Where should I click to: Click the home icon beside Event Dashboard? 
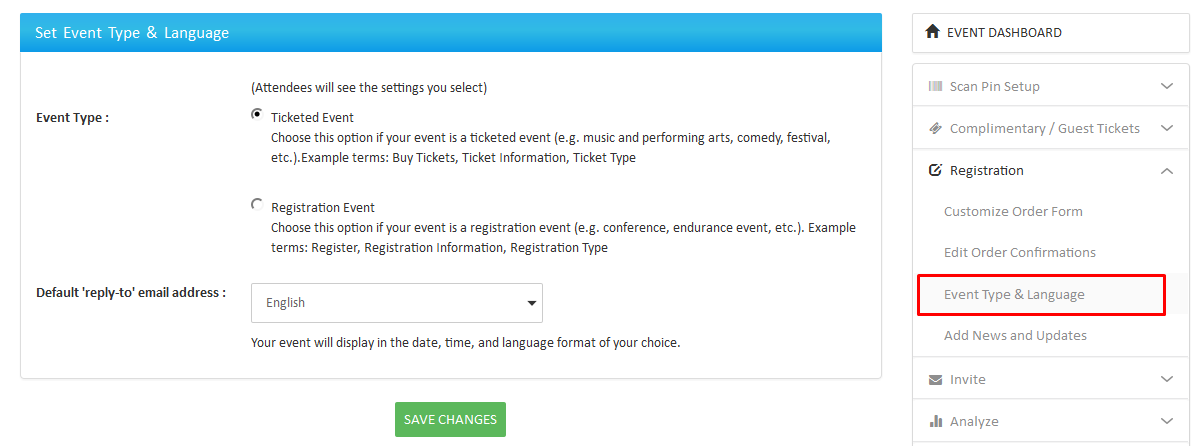tap(934, 32)
